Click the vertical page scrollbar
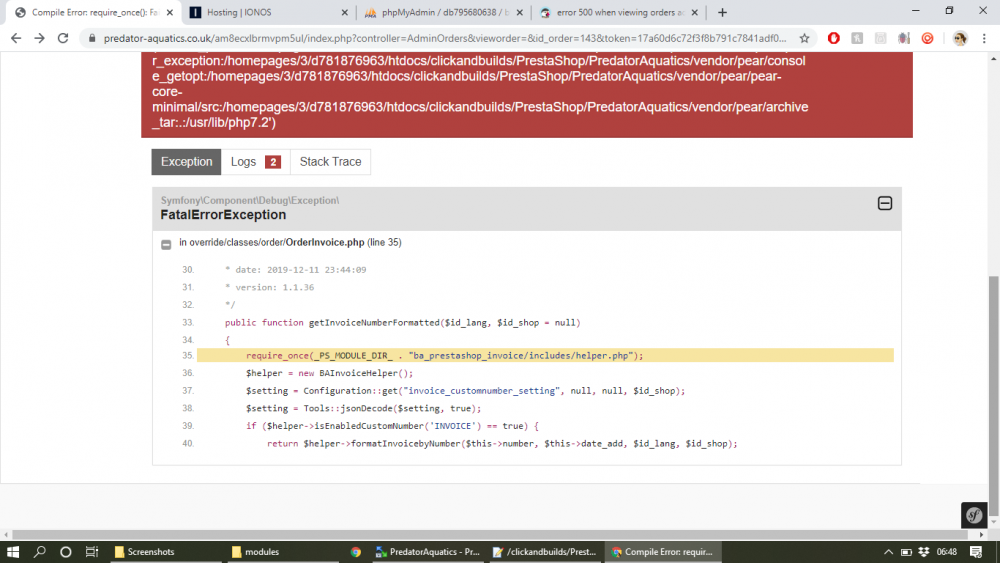1000x563 pixels. (x=994, y=395)
